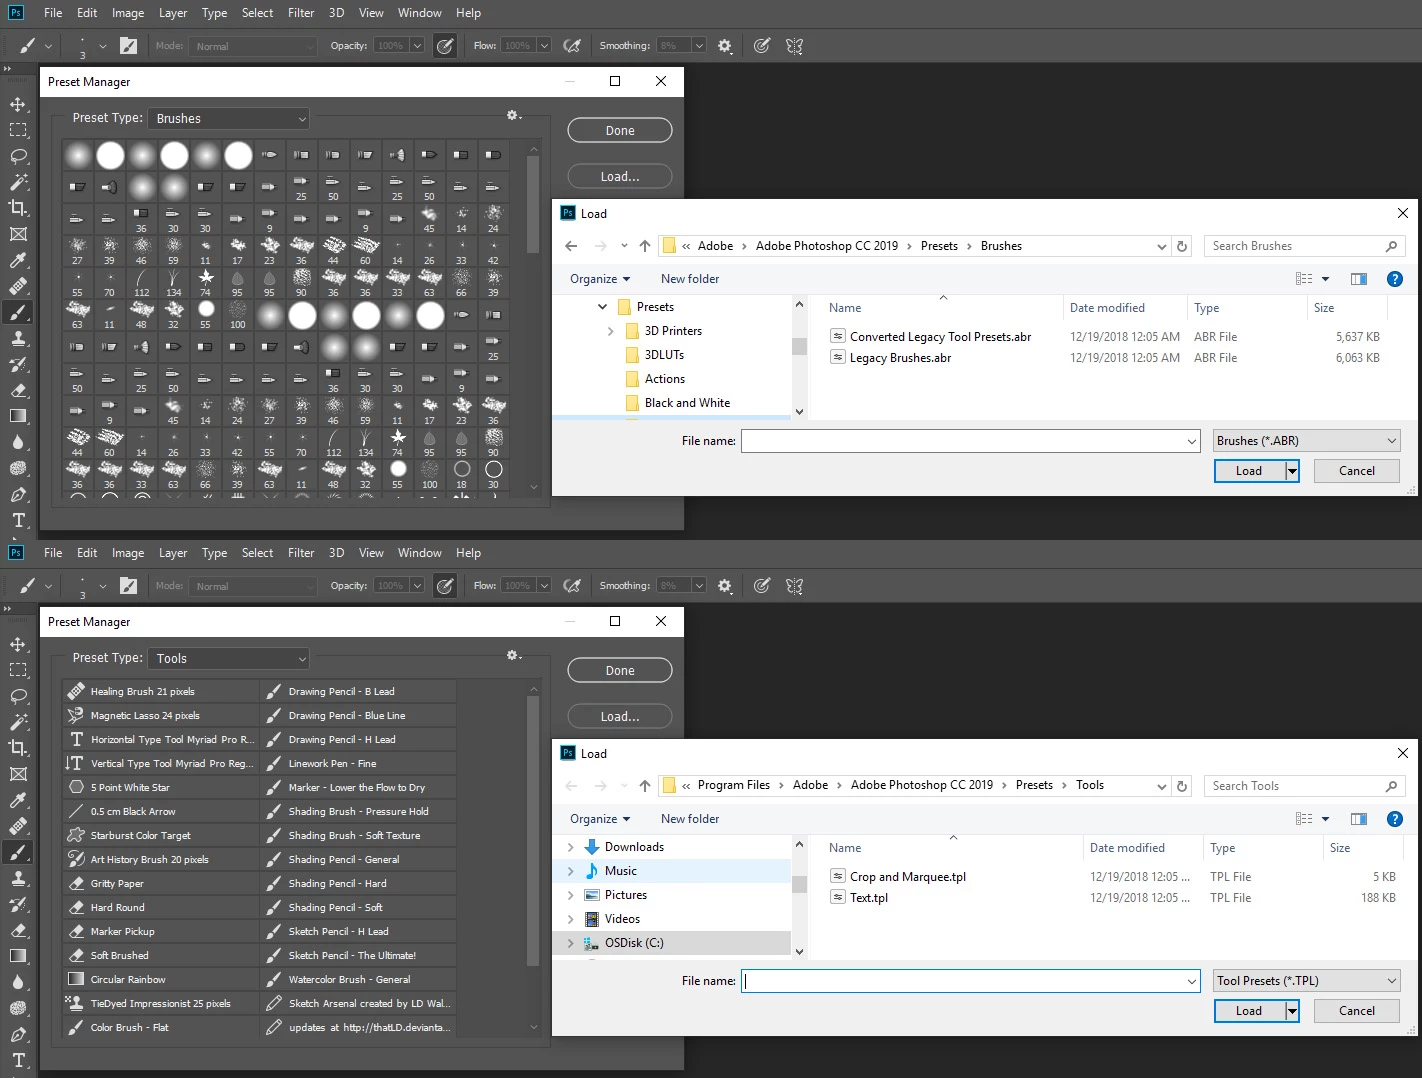Open Preset Type dropdown showing Tools
1422x1078 pixels.
pos(229,658)
